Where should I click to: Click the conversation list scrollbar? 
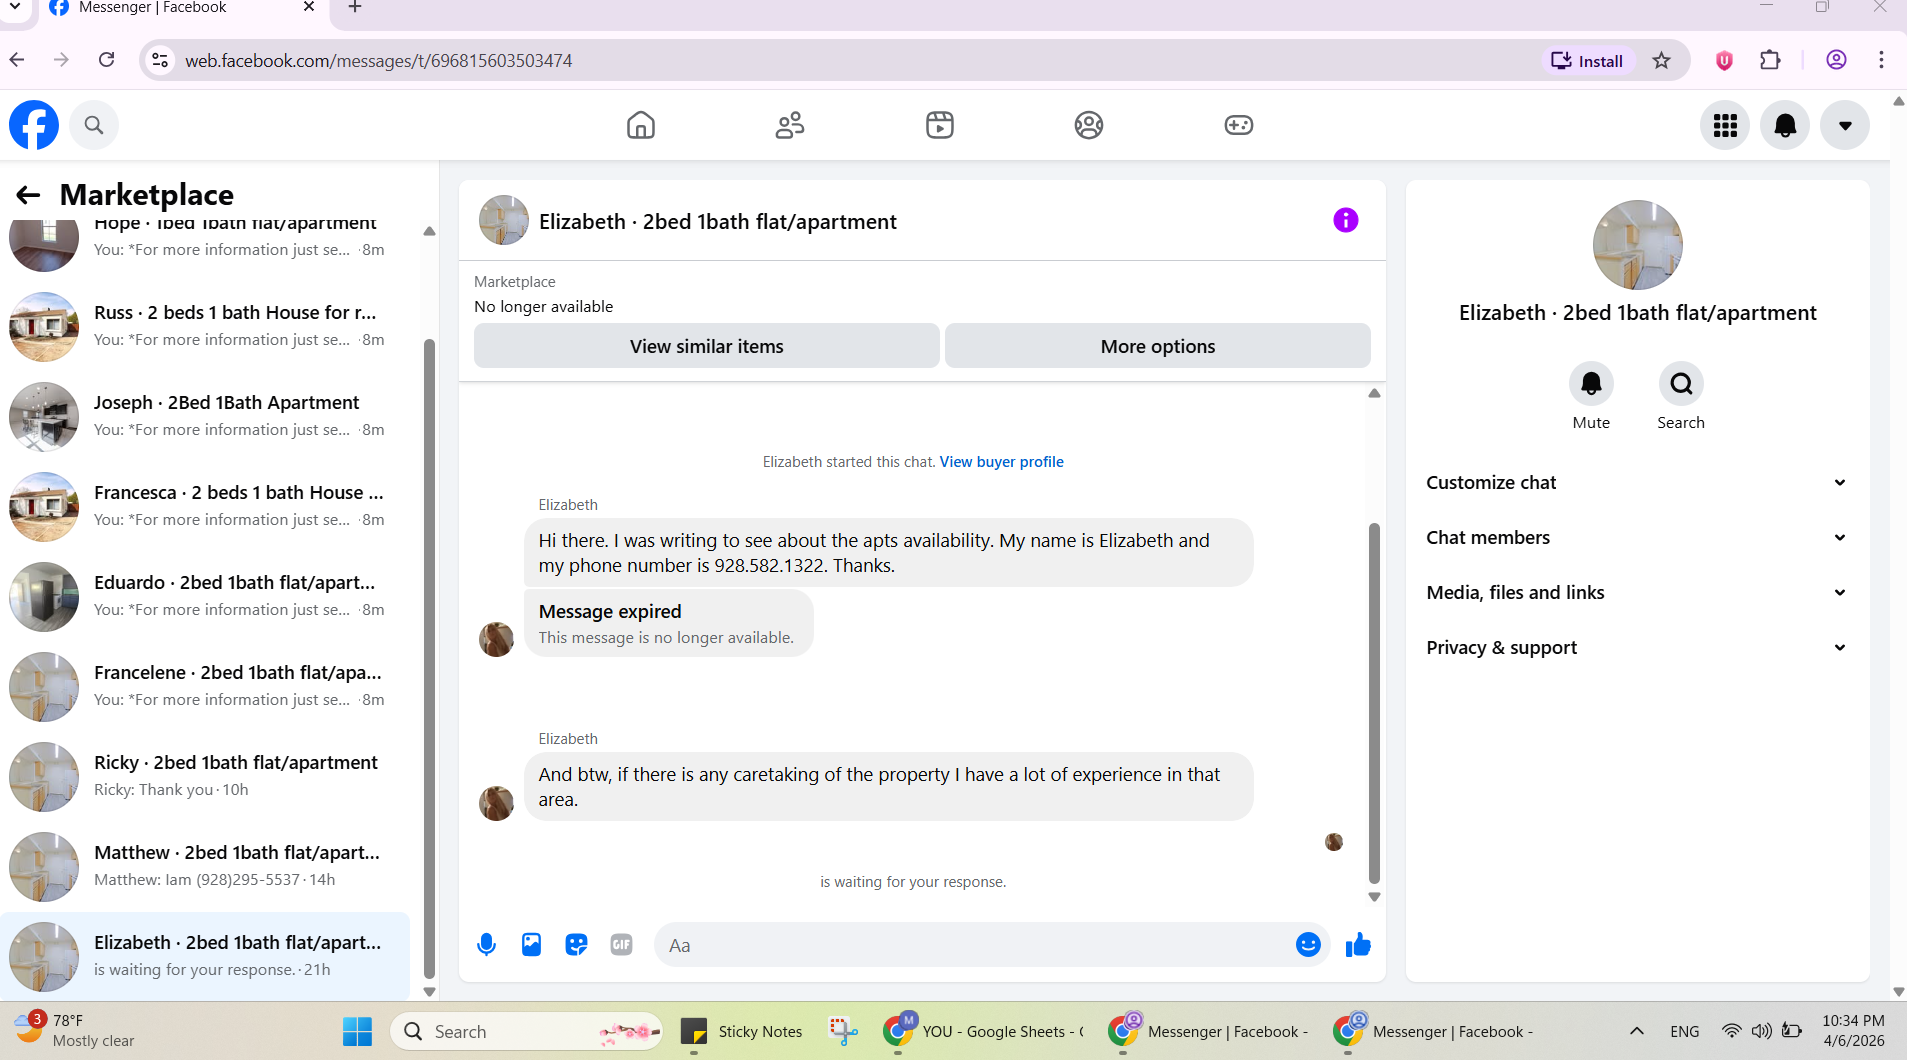pyautogui.click(x=430, y=660)
